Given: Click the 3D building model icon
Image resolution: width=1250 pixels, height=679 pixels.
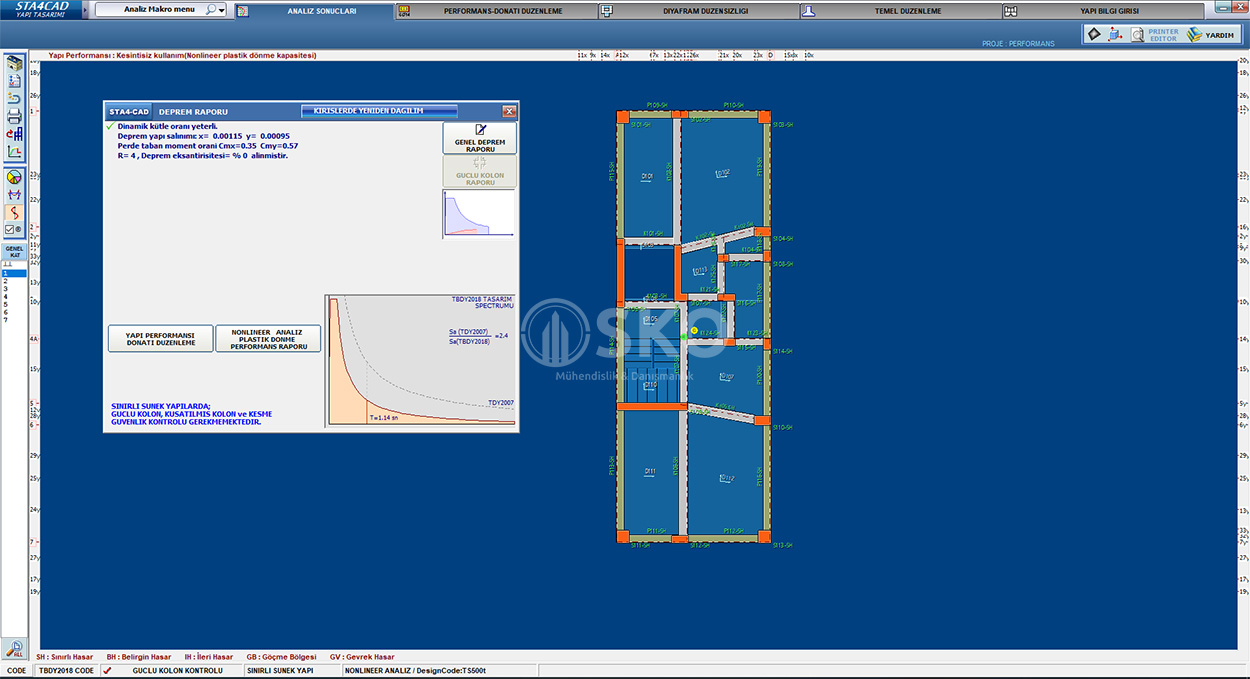Looking at the screenshot, I should coord(14,65).
